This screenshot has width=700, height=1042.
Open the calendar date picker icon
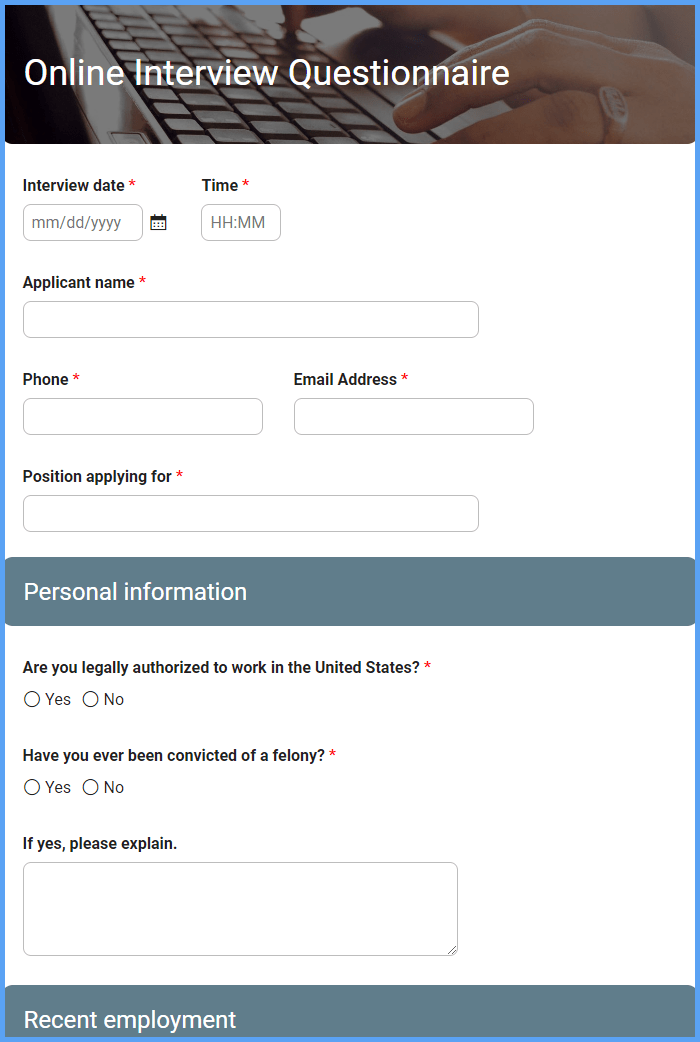tap(158, 223)
